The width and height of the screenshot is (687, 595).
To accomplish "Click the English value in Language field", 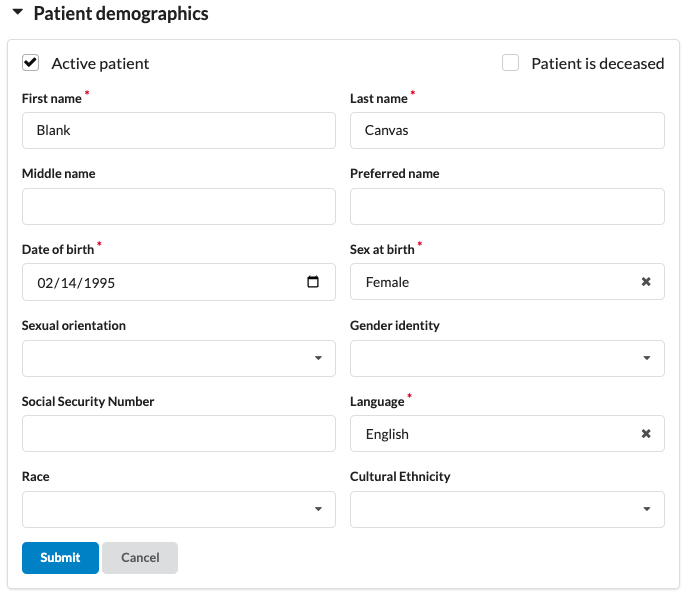I will 387,434.
